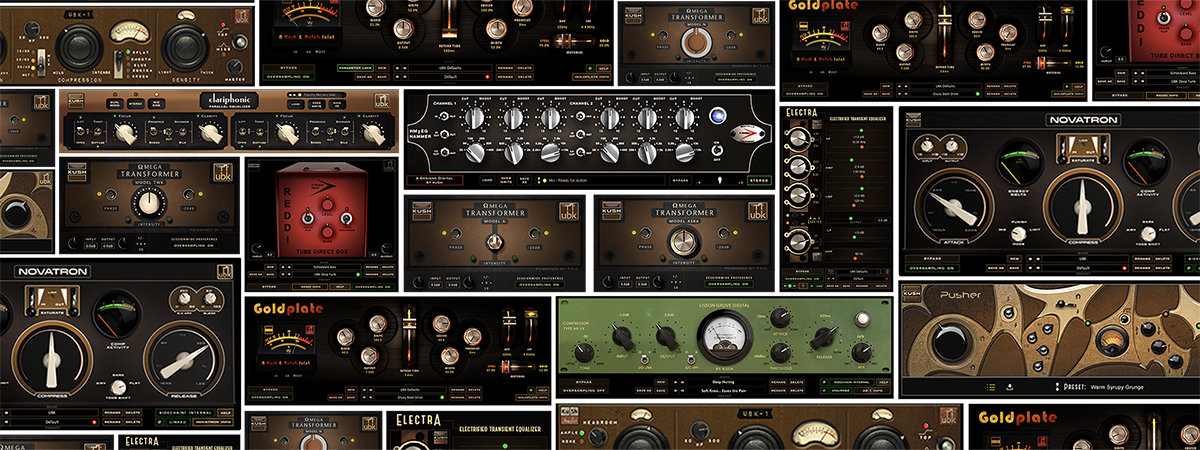Click Load button on the Hammer EQ
Screen dimensions: 1200x450
(487, 180)
